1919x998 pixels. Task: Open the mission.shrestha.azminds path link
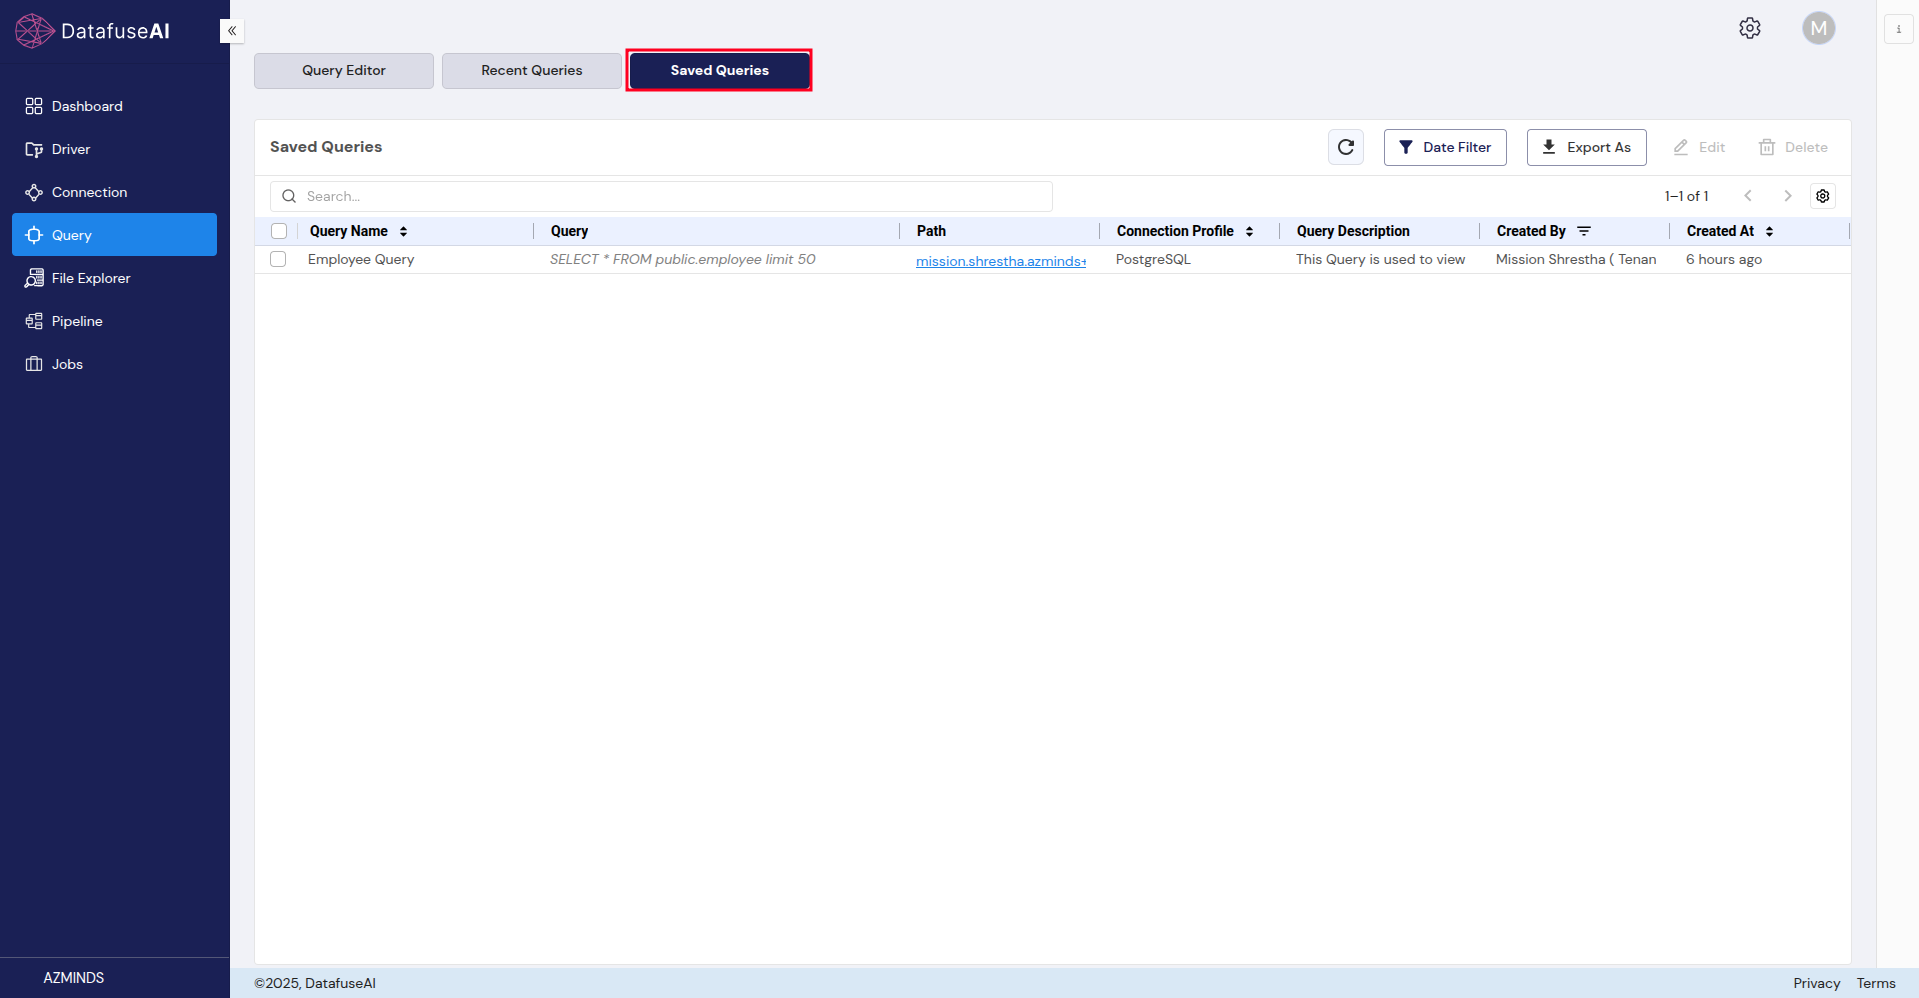point(1000,261)
